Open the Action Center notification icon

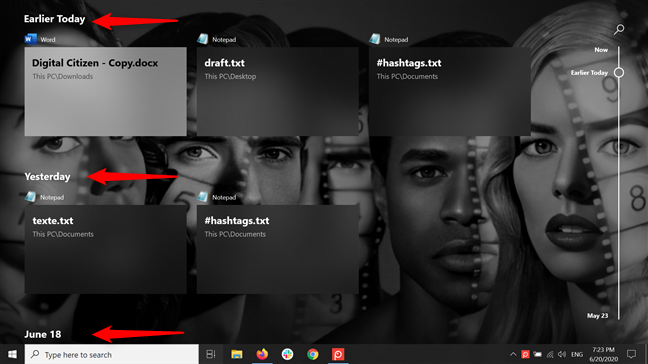631,354
